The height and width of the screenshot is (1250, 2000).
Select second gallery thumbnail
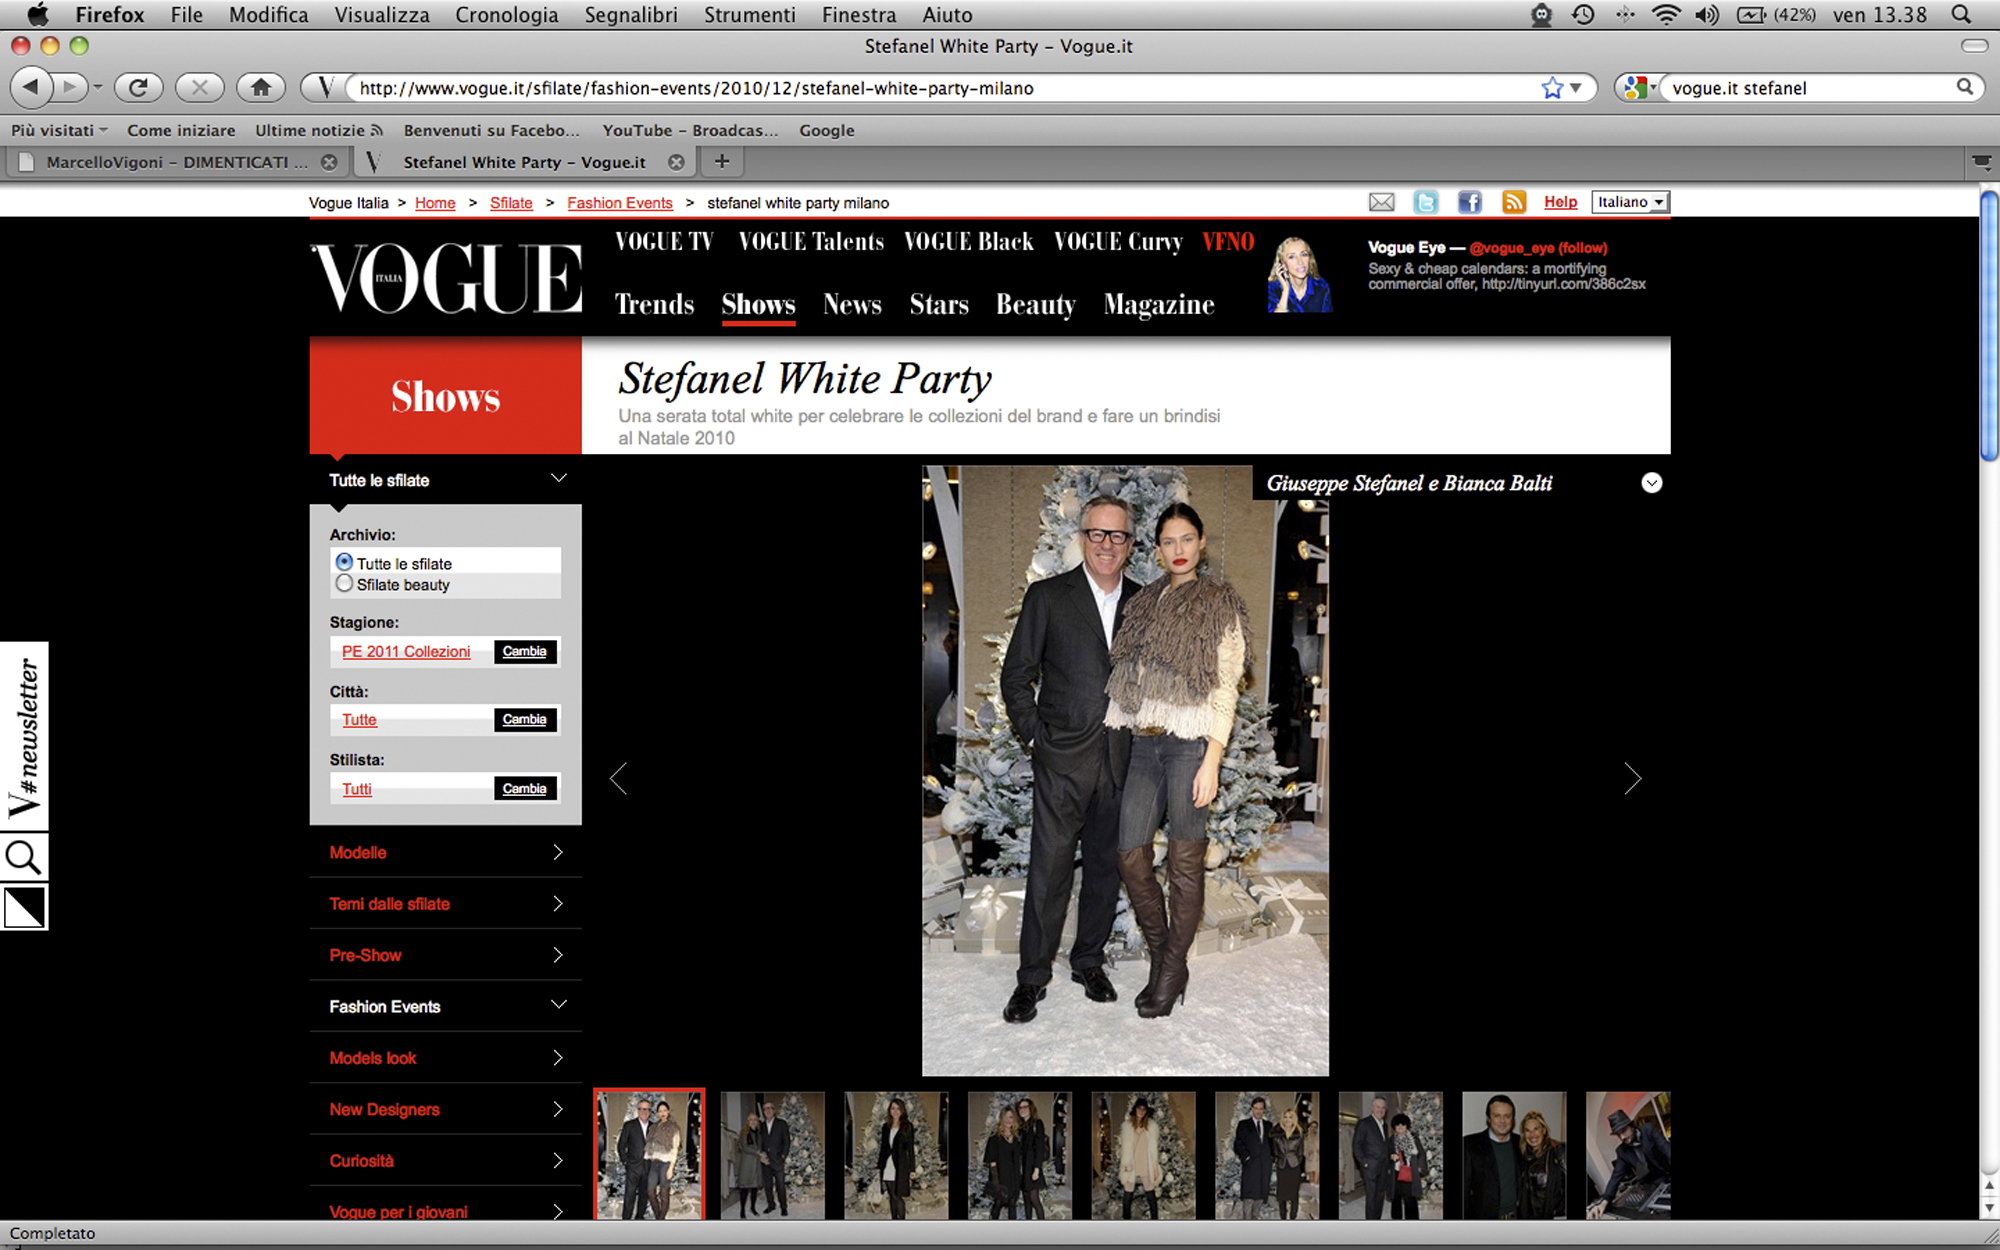pos(773,1155)
